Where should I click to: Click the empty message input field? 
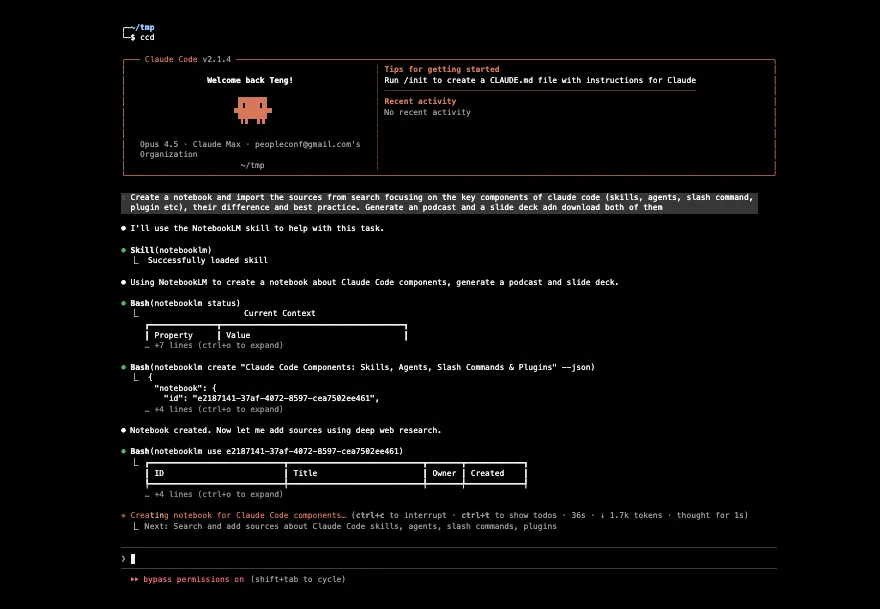(300, 558)
